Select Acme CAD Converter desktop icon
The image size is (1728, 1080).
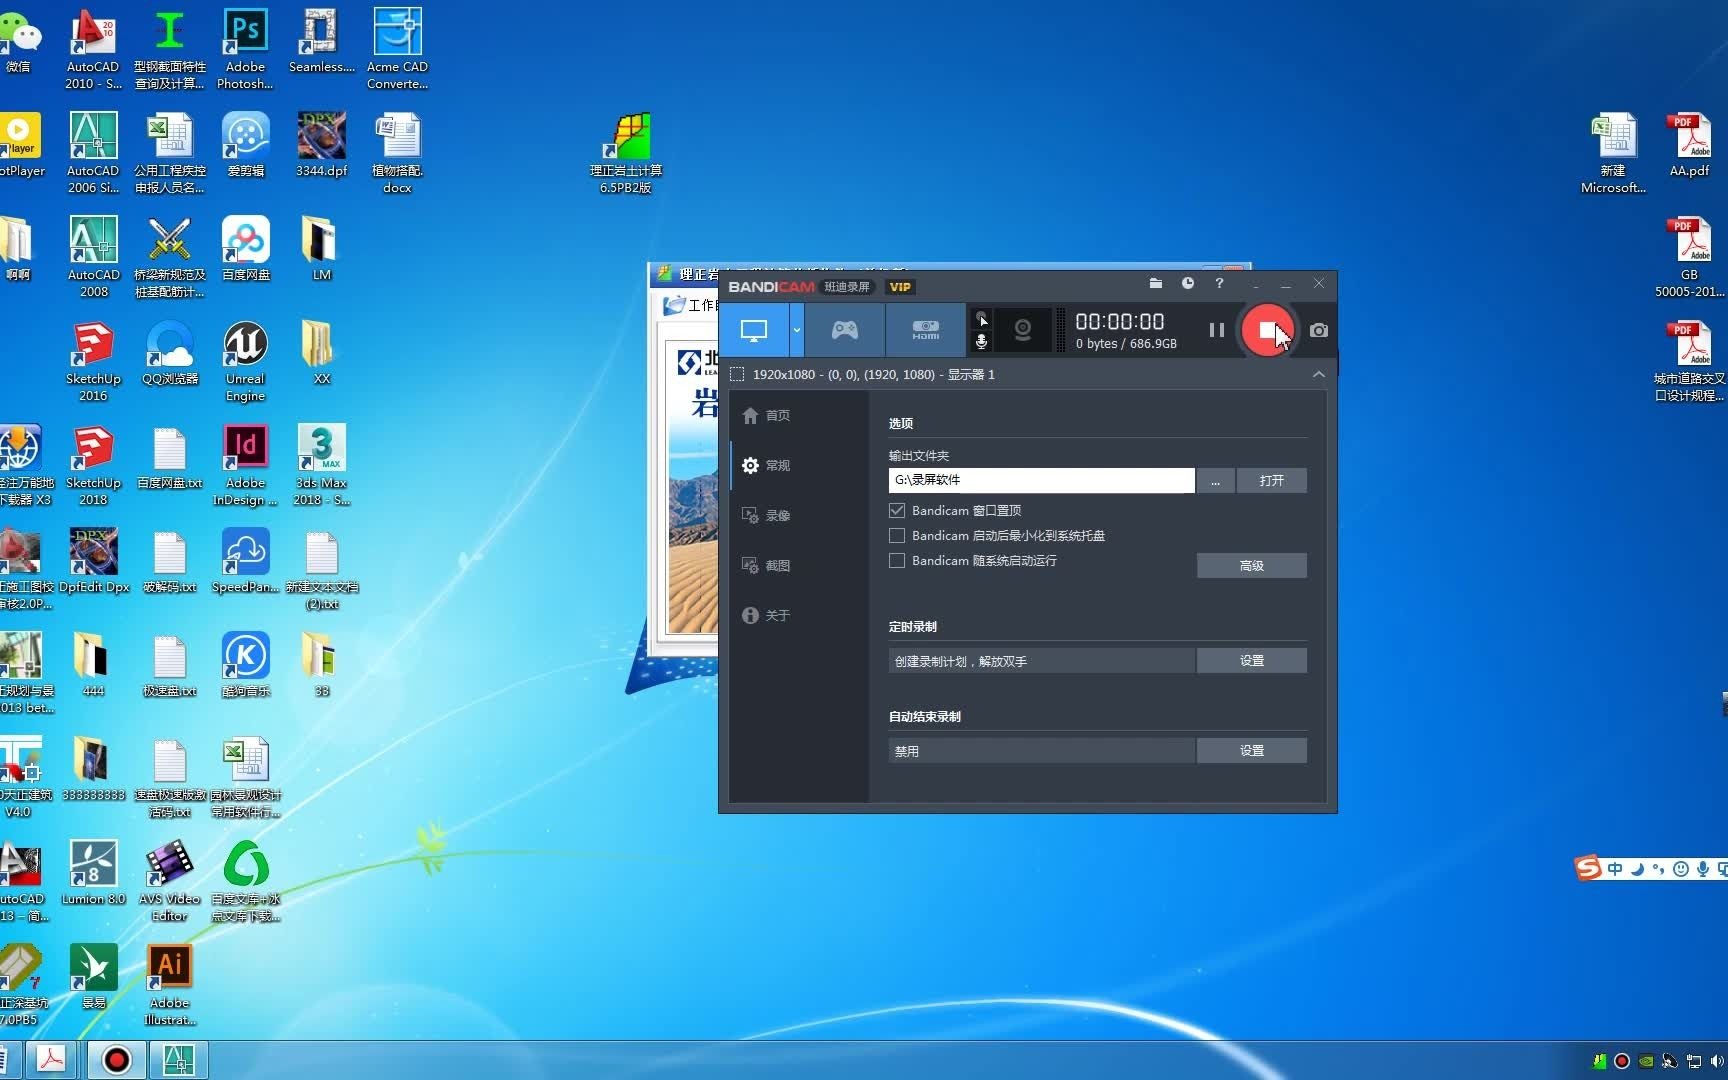coord(397,49)
